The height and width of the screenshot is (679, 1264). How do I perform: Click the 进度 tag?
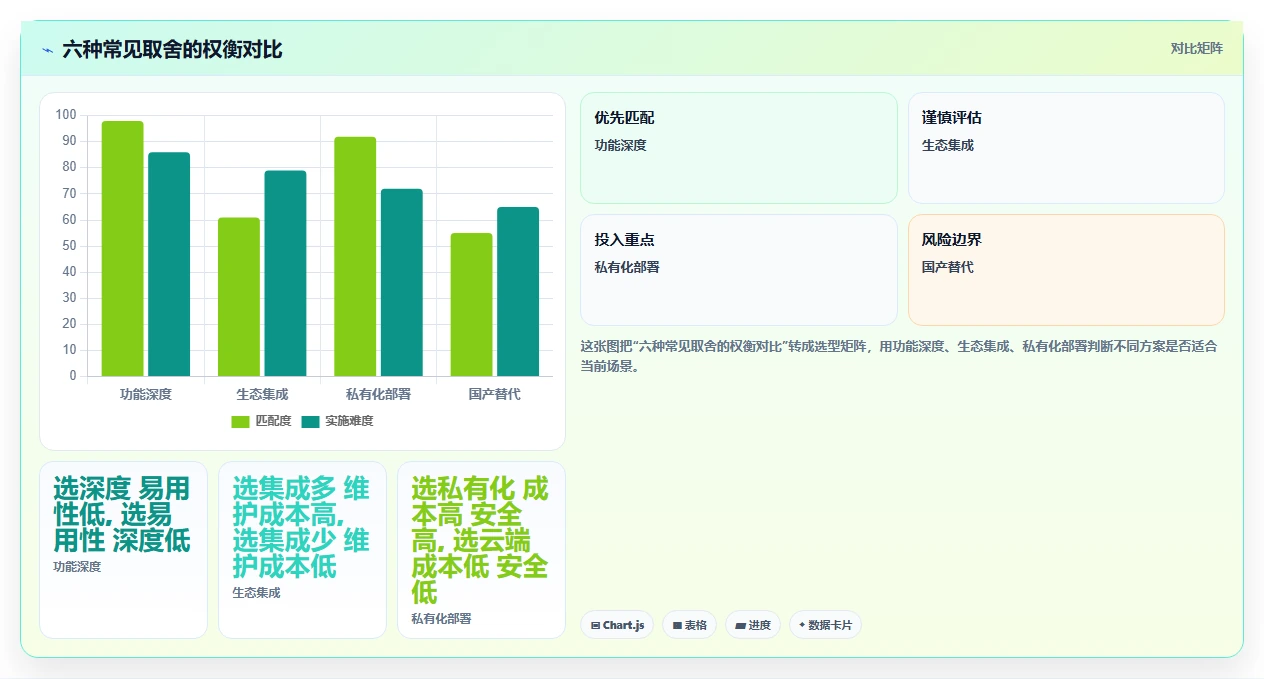click(753, 625)
